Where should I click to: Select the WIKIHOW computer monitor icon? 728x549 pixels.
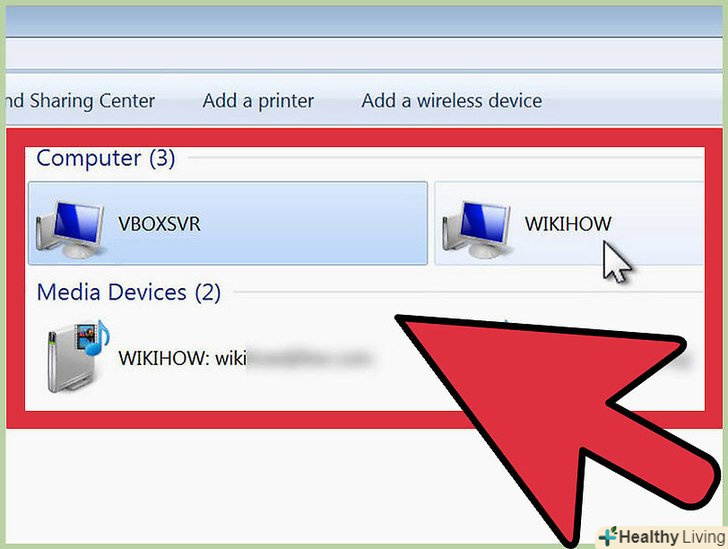coord(477,229)
